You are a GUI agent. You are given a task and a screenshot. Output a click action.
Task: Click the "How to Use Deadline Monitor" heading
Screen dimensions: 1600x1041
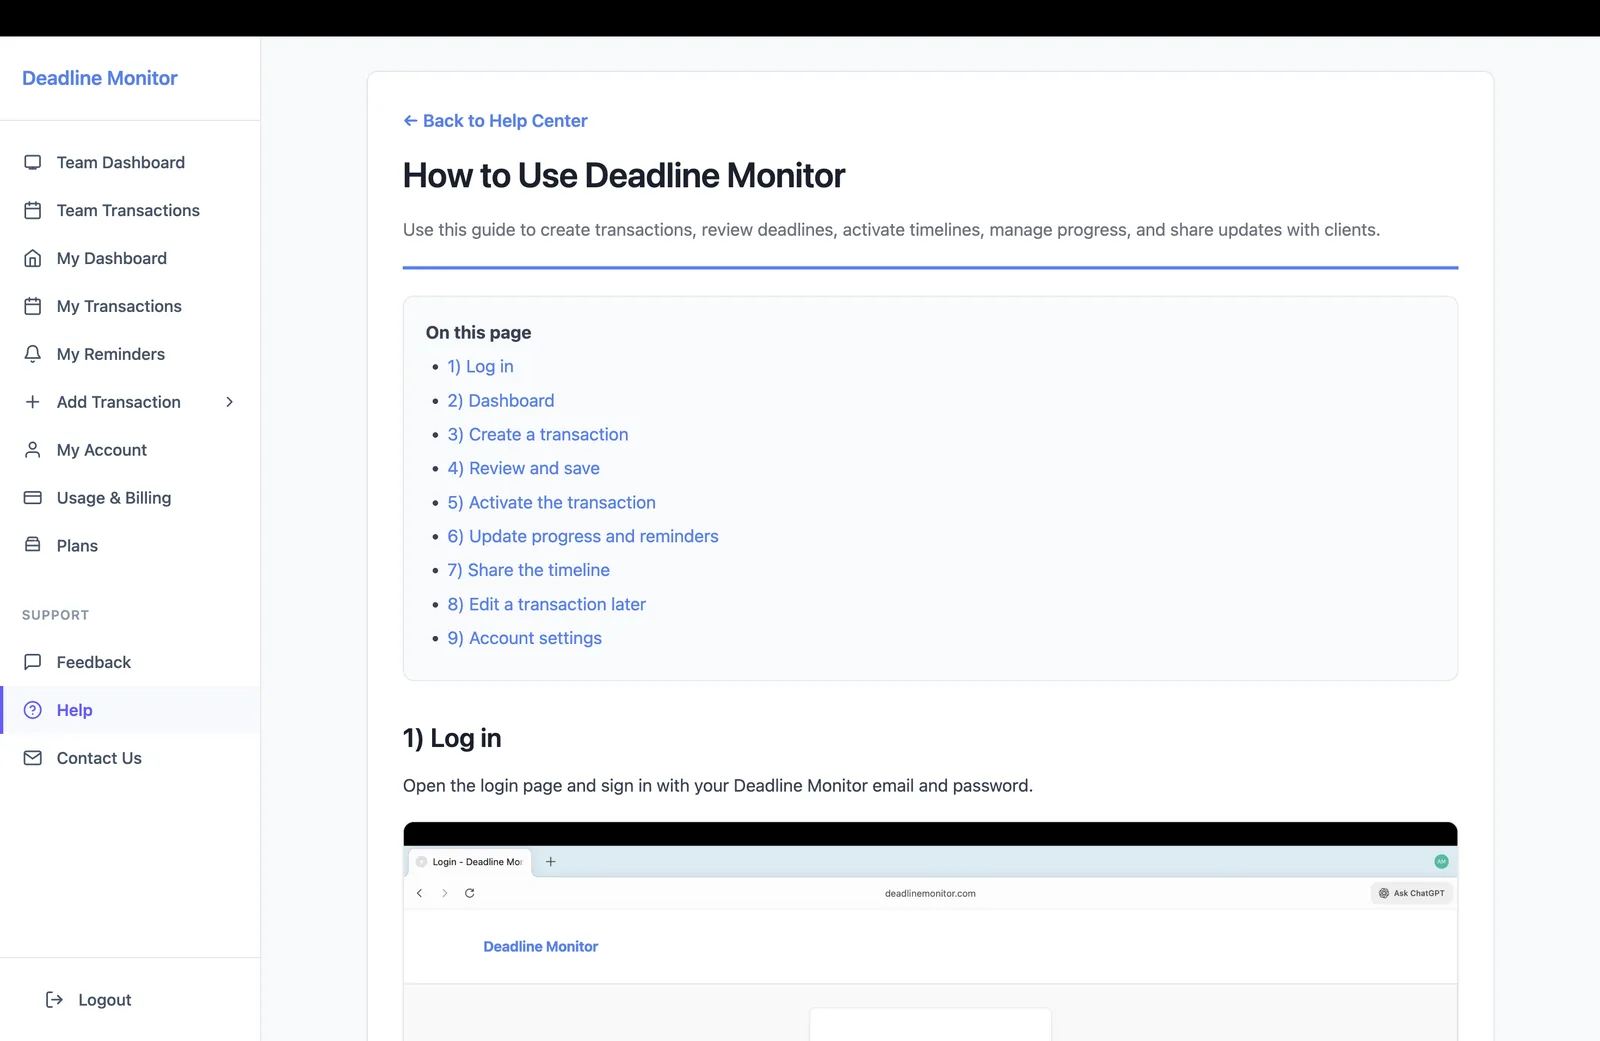coord(624,175)
